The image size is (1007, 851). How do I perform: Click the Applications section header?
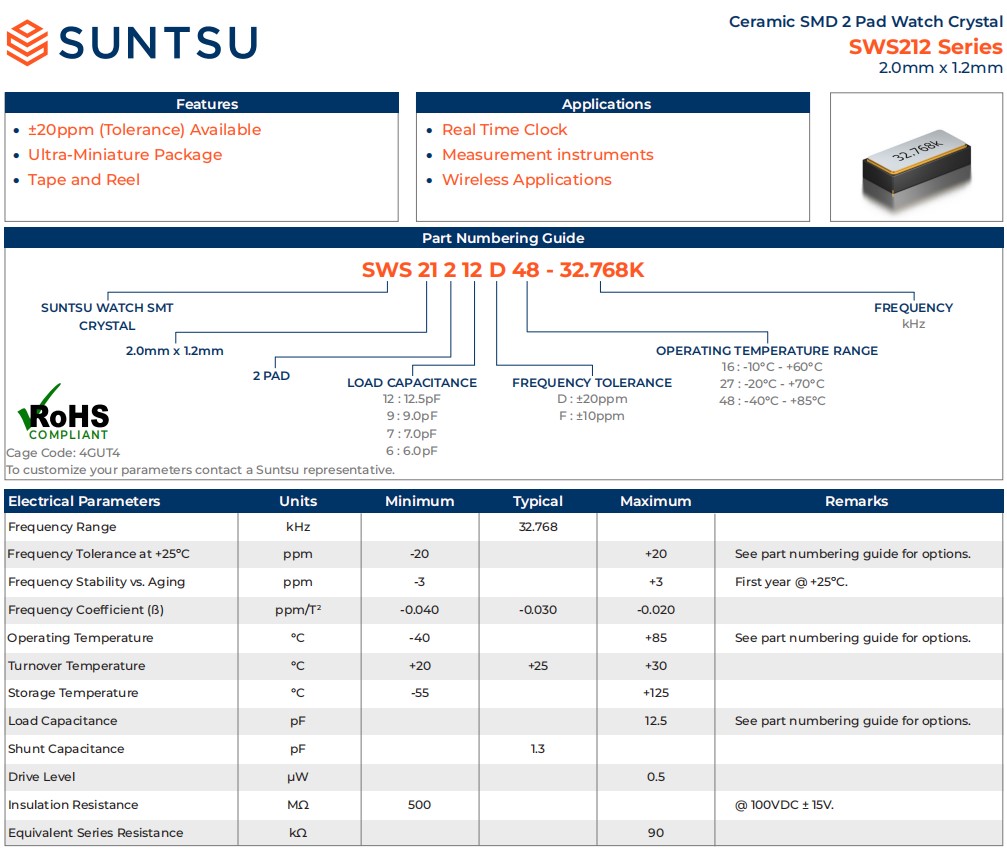tap(613, 103)
